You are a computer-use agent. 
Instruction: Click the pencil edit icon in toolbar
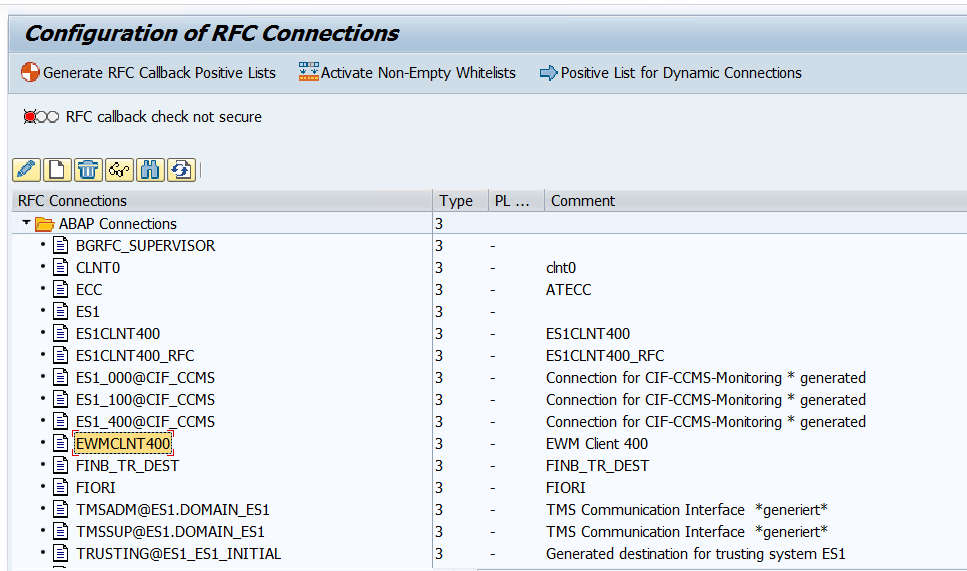click(x=27, y=170)
